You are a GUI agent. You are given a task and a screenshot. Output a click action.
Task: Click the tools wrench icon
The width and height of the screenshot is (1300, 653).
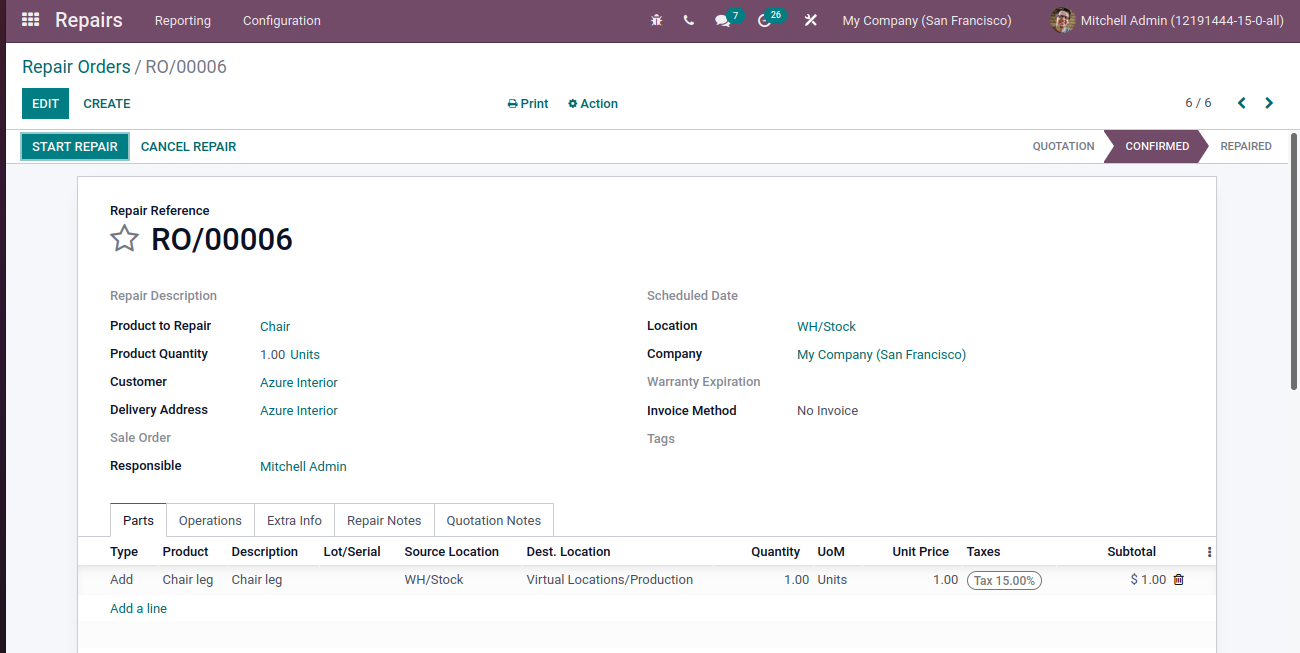click(x=811, y=20)
